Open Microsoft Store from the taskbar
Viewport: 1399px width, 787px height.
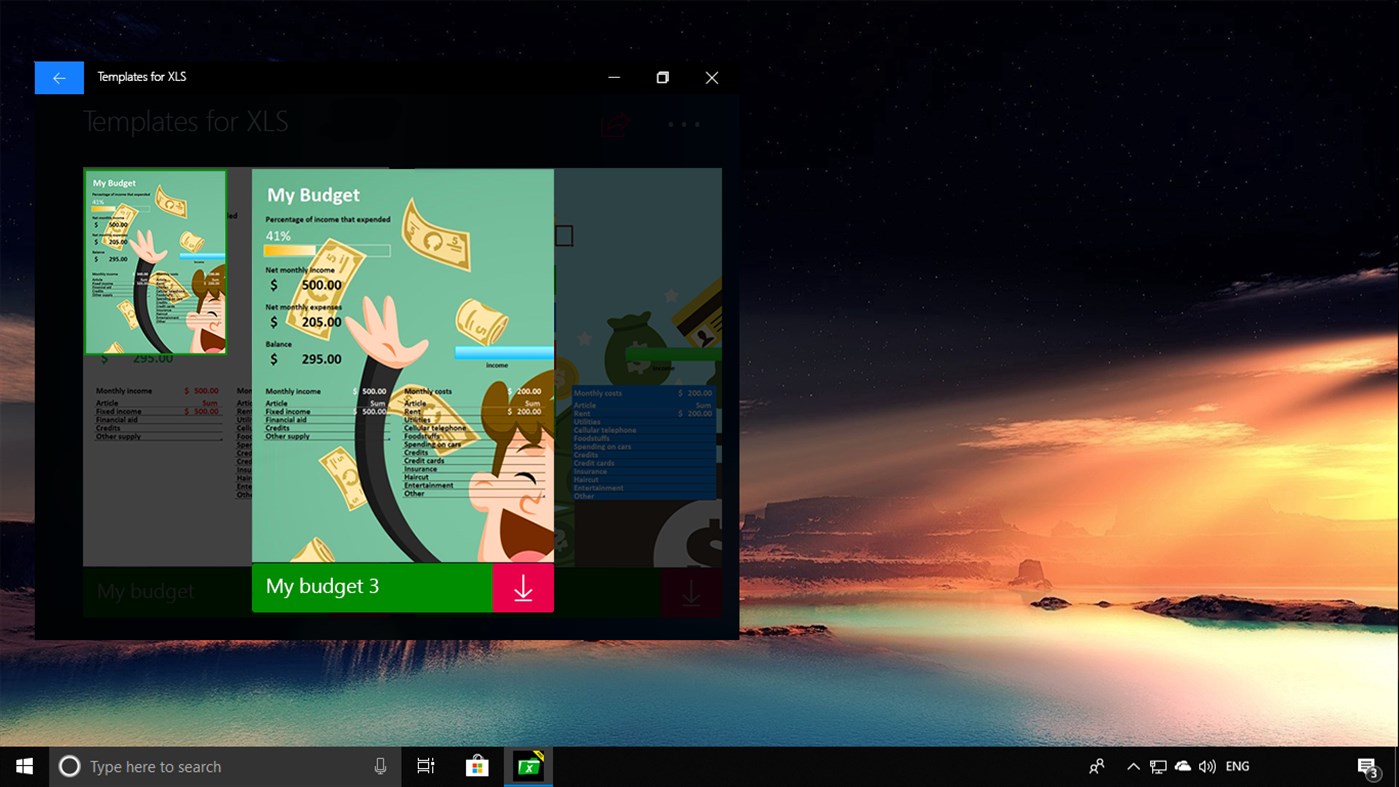[x=476, y=765]
